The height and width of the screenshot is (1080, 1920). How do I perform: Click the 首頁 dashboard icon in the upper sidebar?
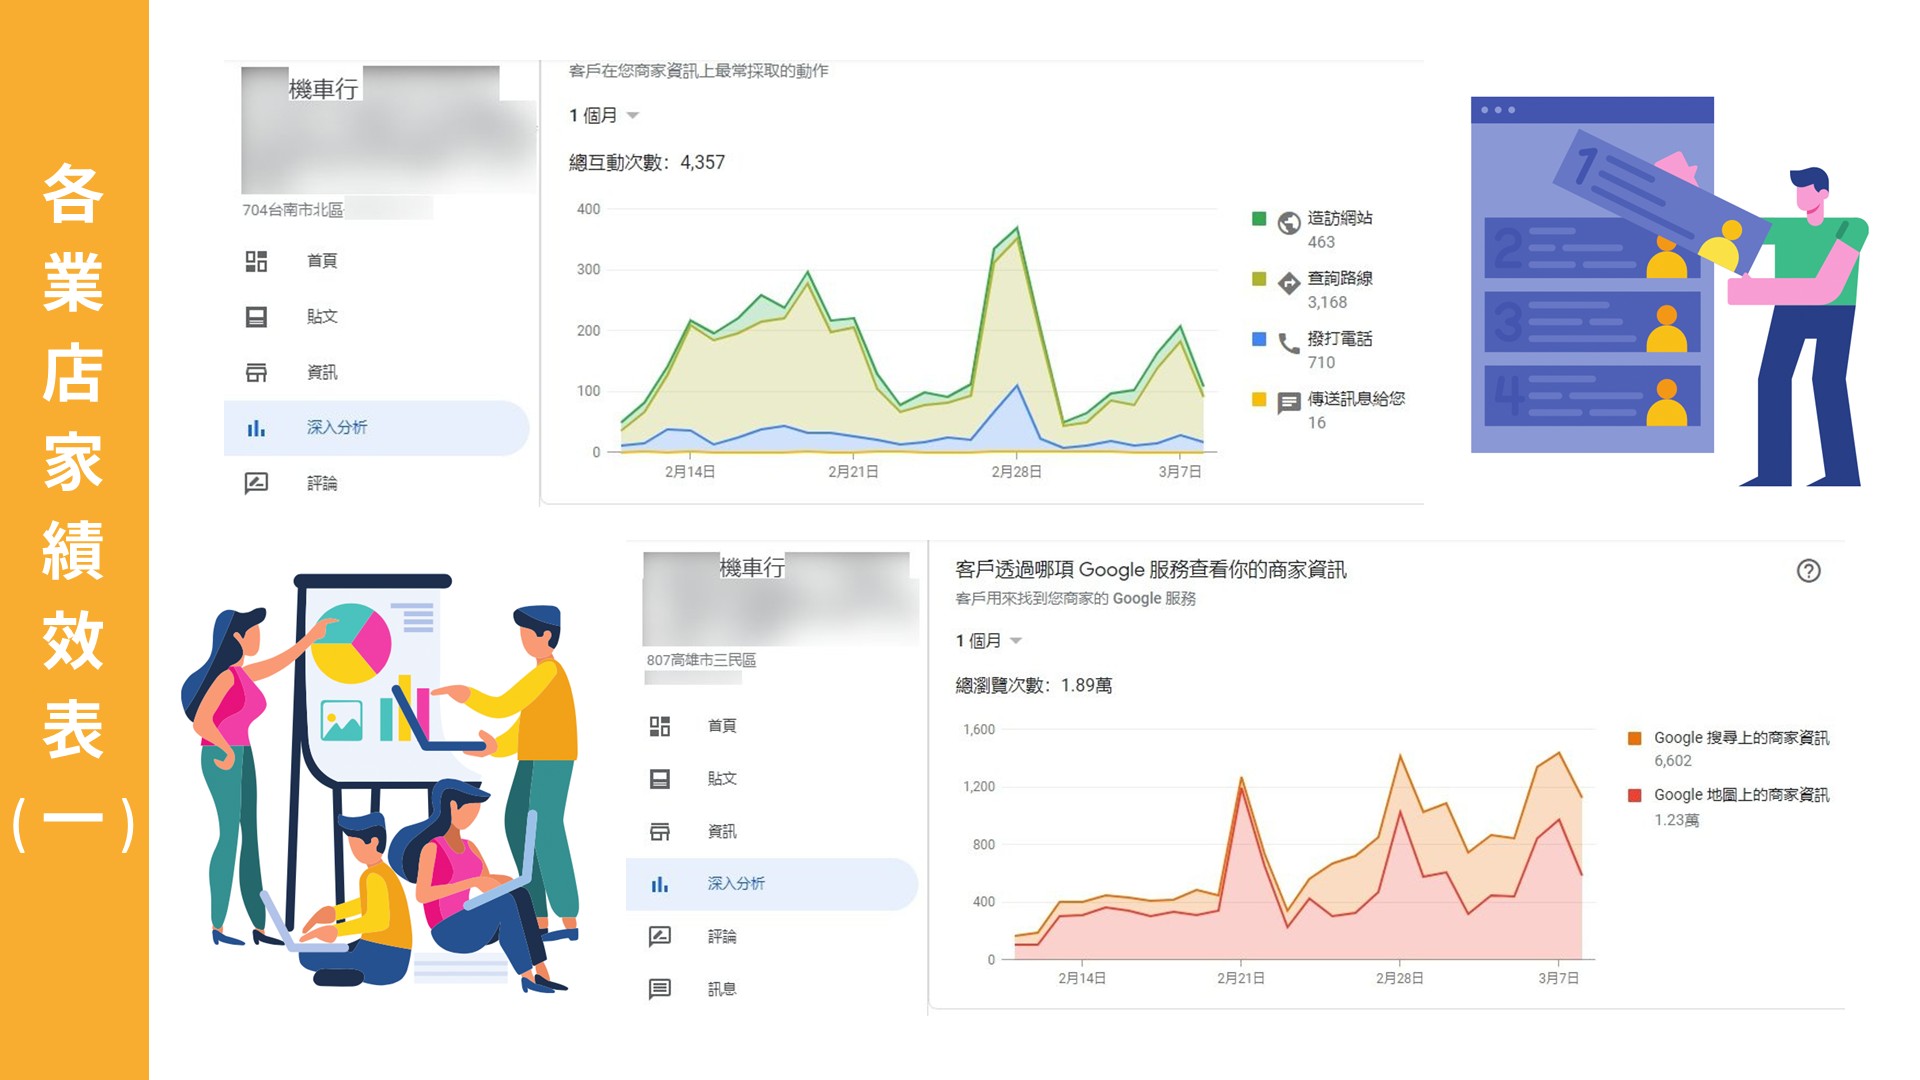pos(256,261)
